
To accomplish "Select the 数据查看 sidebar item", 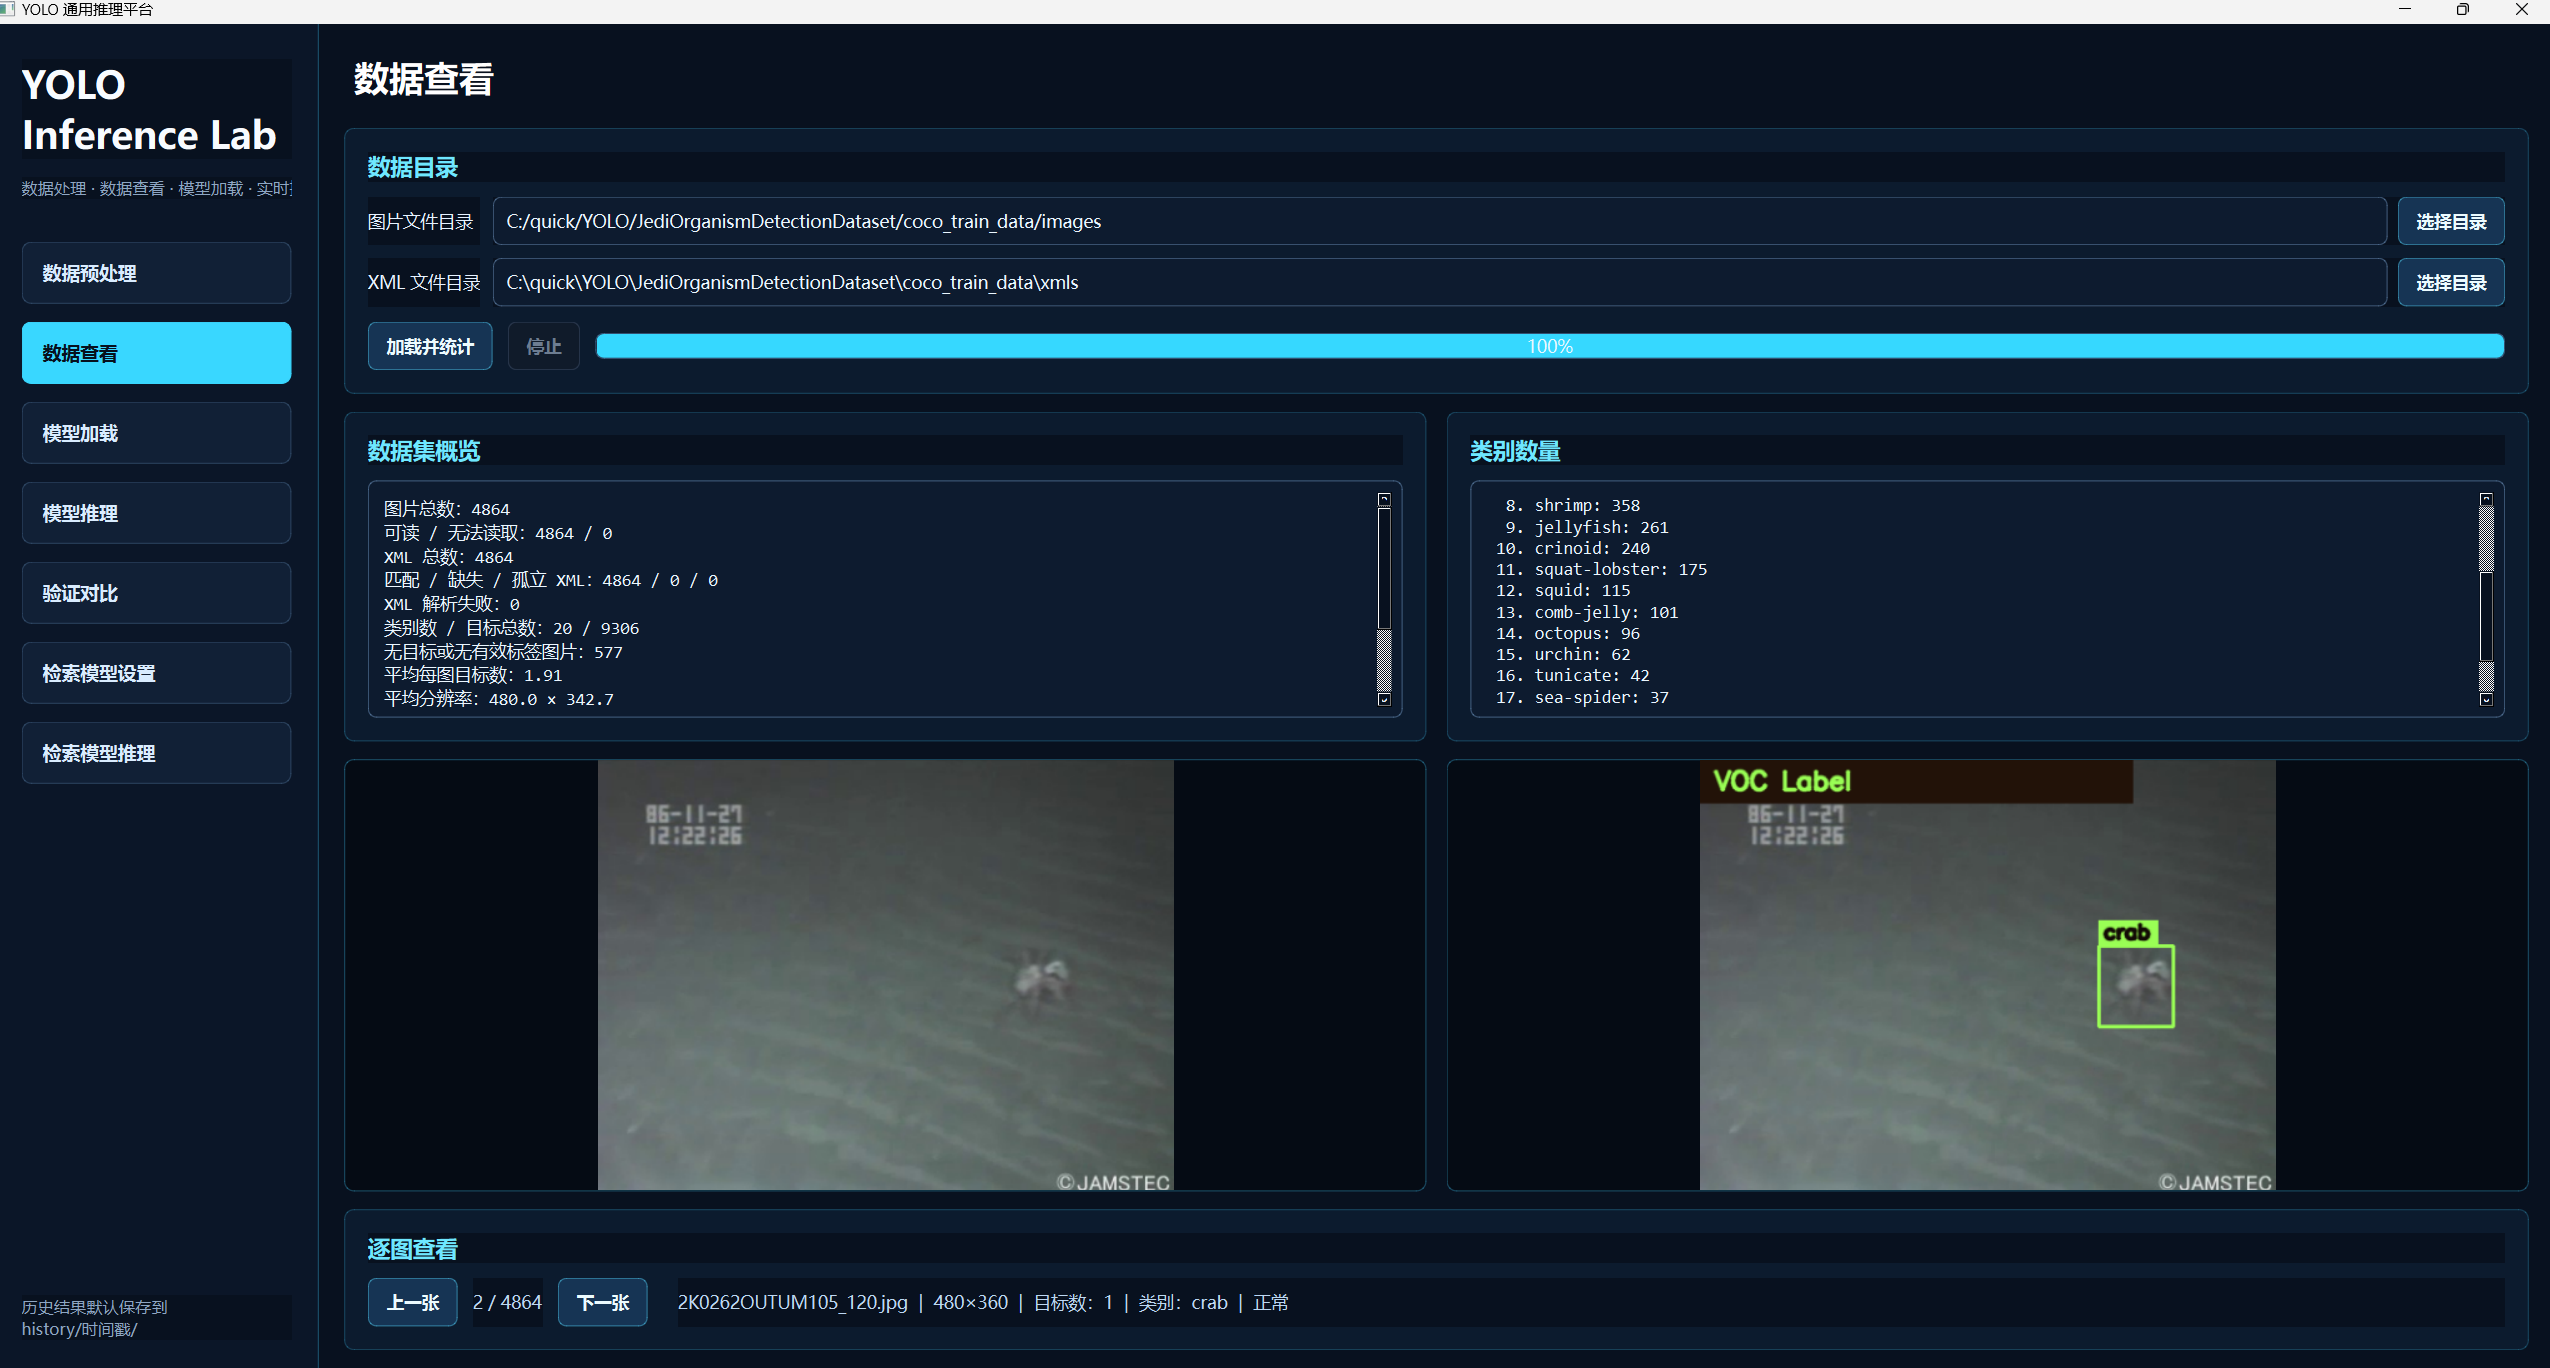I will [156, 353].
